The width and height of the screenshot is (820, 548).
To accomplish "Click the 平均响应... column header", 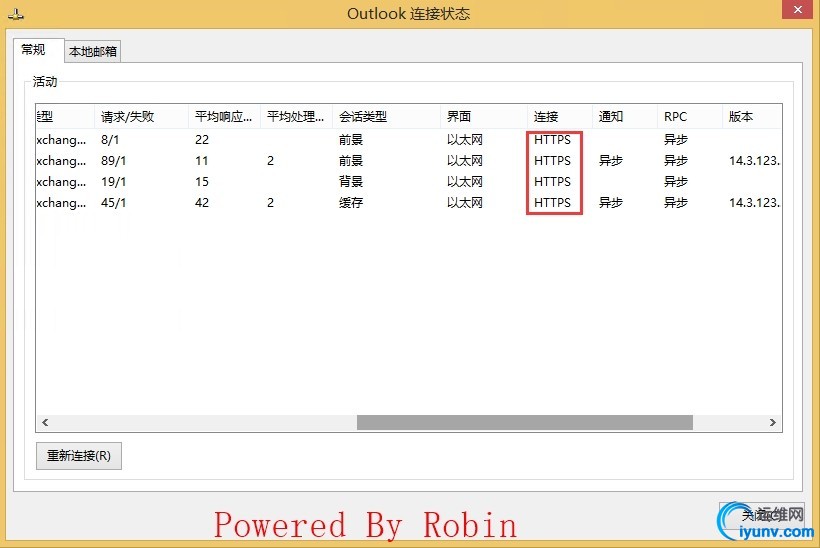I will click(x=224, y=117).
